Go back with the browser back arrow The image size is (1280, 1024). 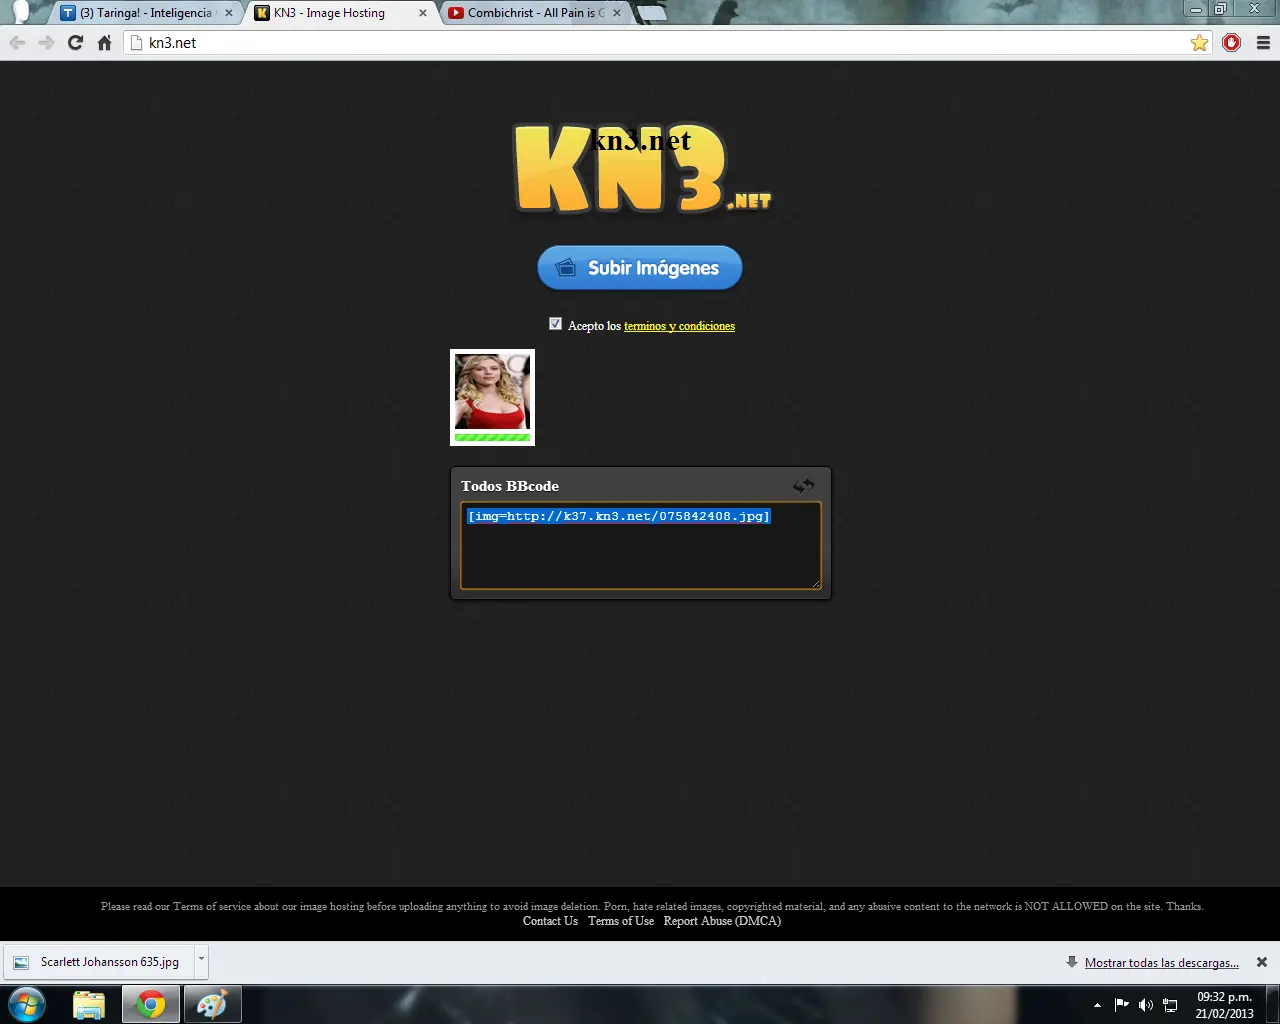(17, 43)
